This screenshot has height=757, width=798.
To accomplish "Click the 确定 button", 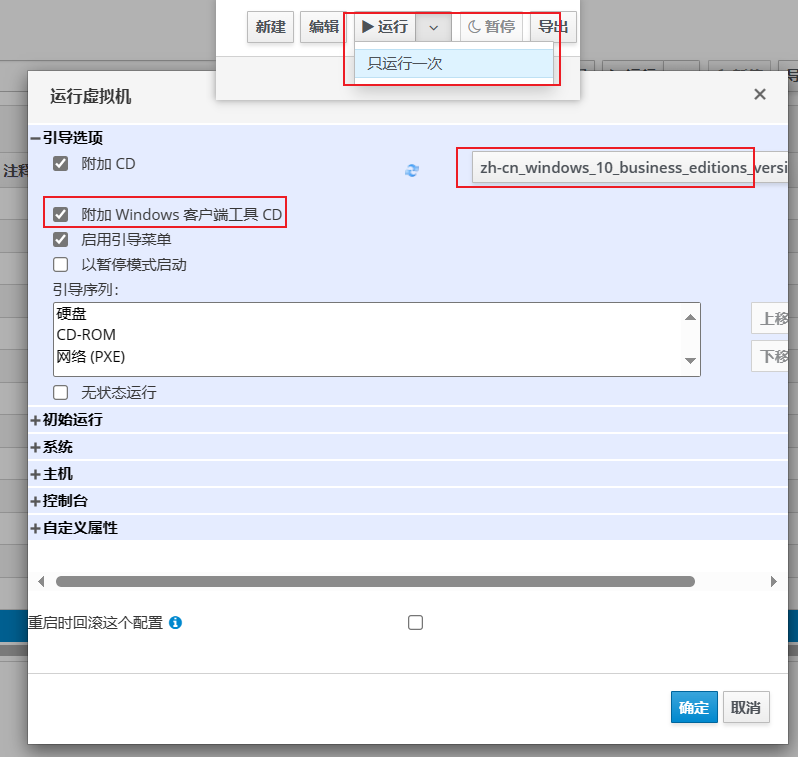I will (694, 707).
